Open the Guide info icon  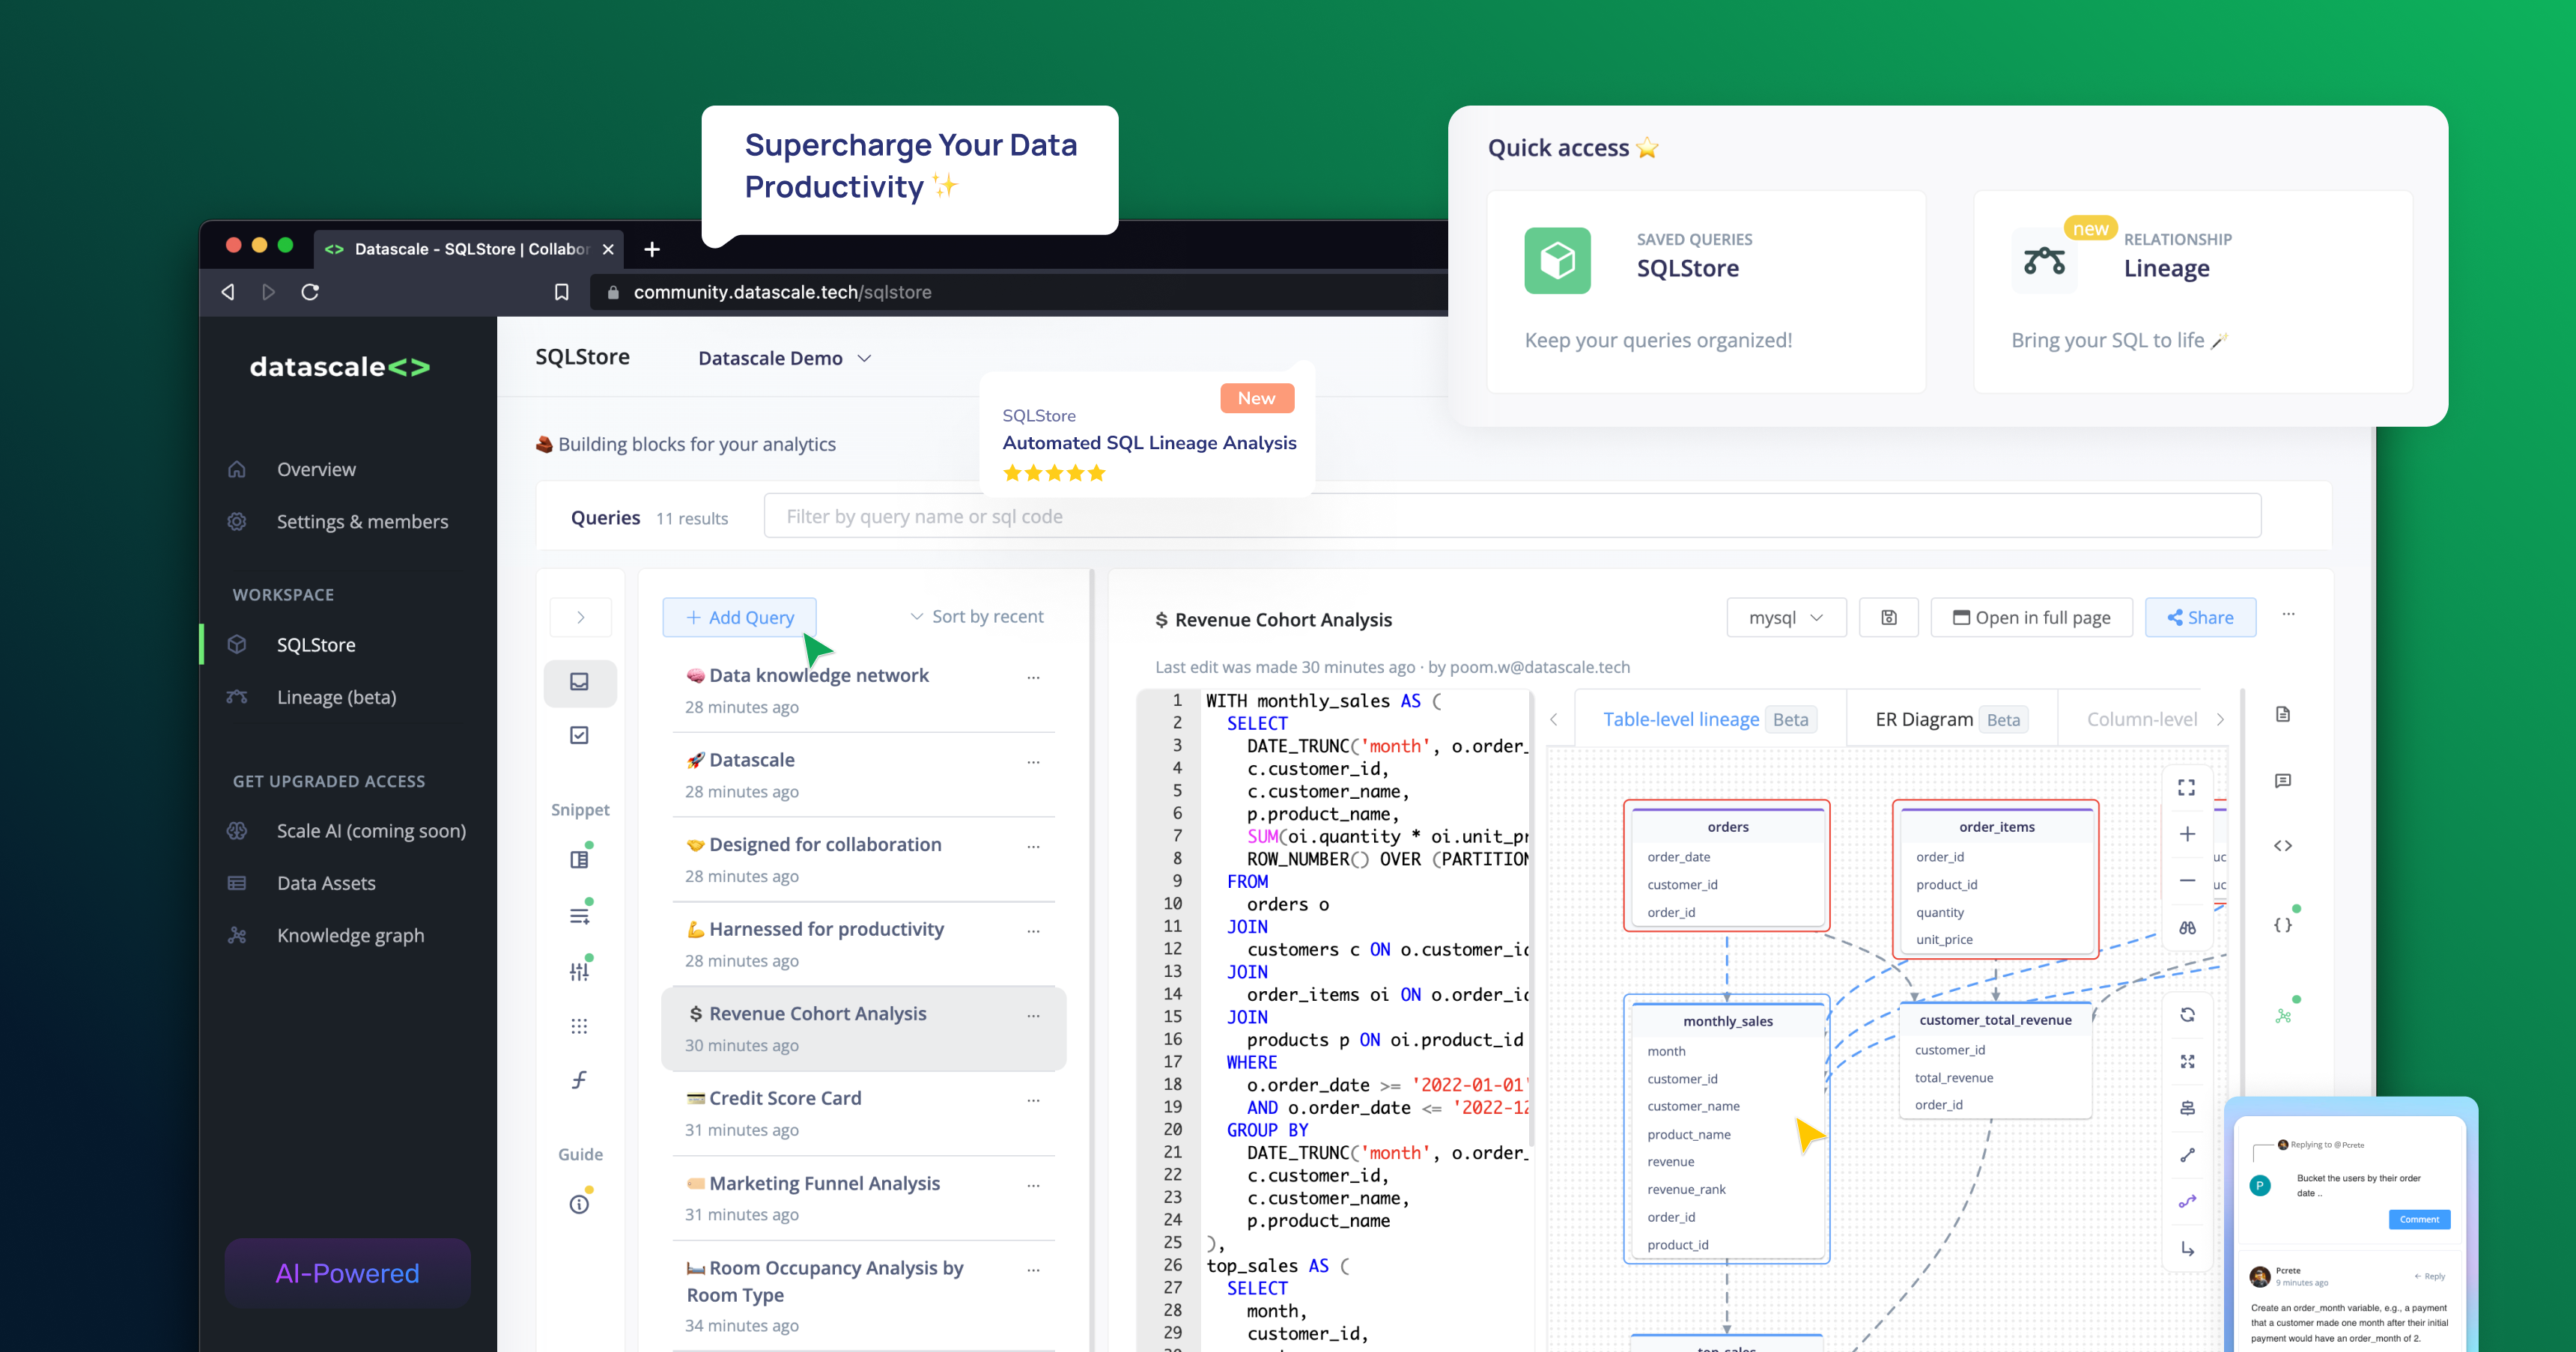(579, 1204)
